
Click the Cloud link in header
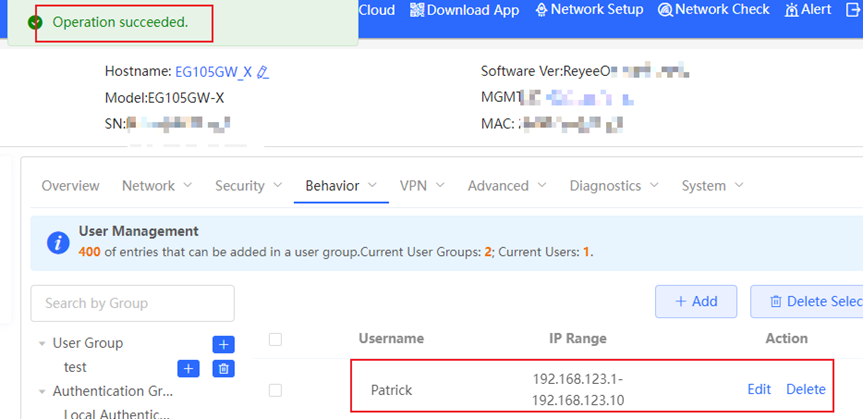(376, 10)
